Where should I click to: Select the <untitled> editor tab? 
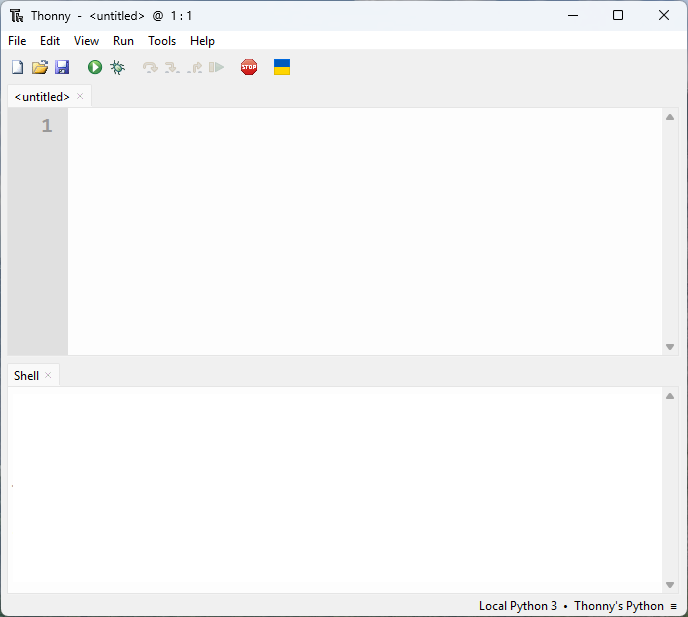(x=42, y=97)
